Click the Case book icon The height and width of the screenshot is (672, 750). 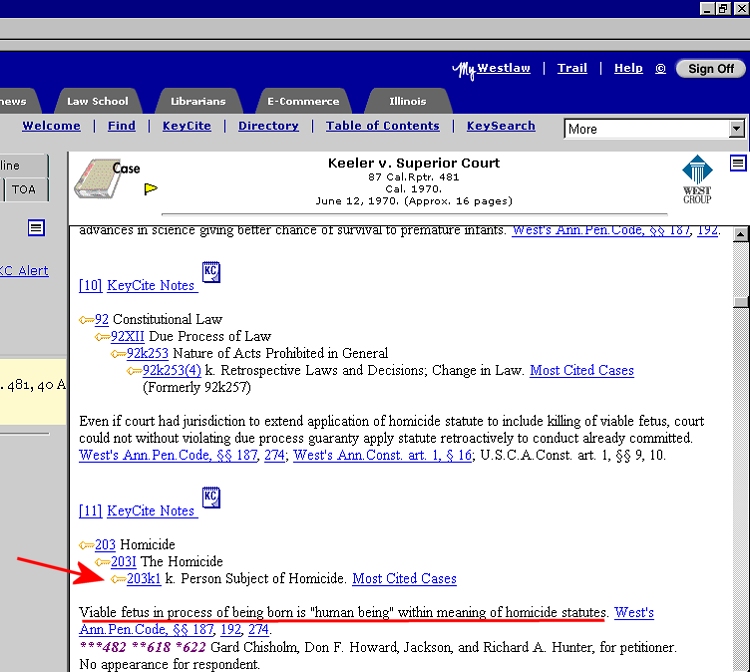pyautogui.click(x=98, y=179)
